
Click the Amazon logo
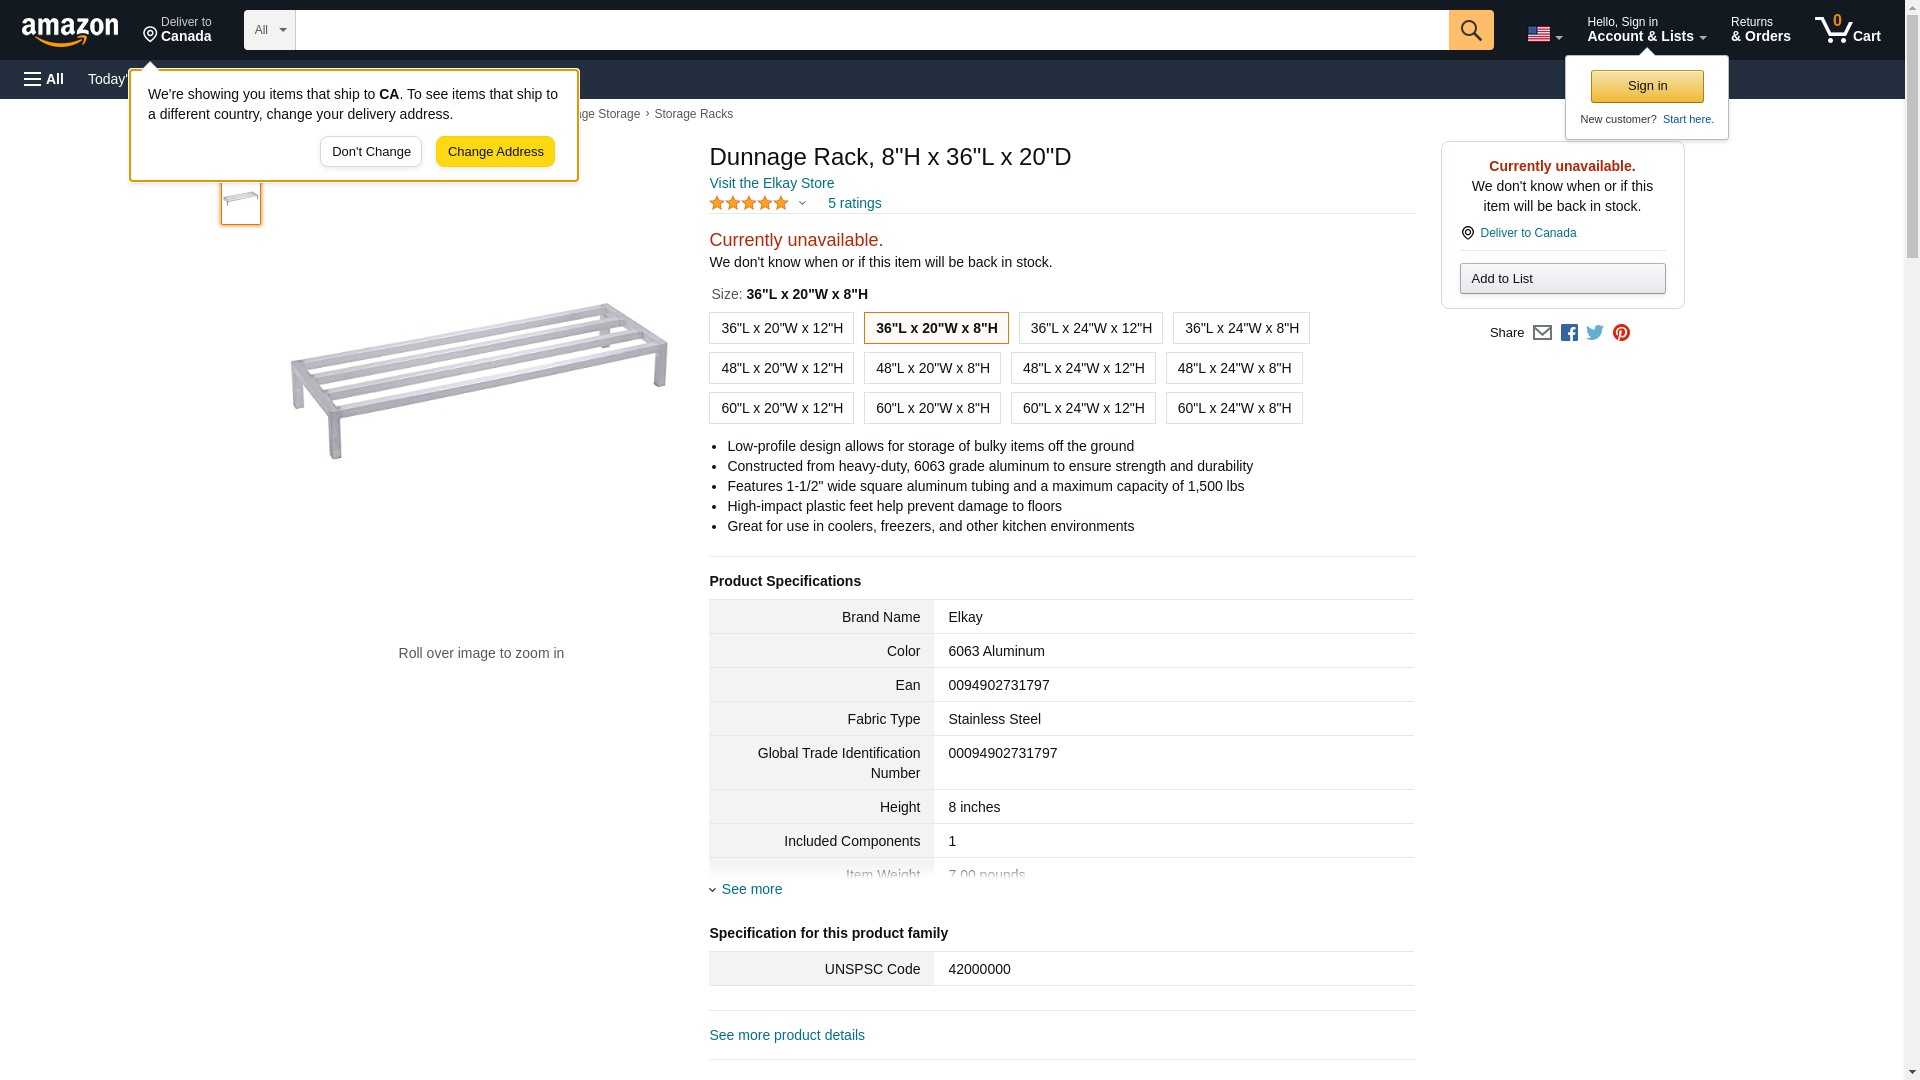click(70, 31)
